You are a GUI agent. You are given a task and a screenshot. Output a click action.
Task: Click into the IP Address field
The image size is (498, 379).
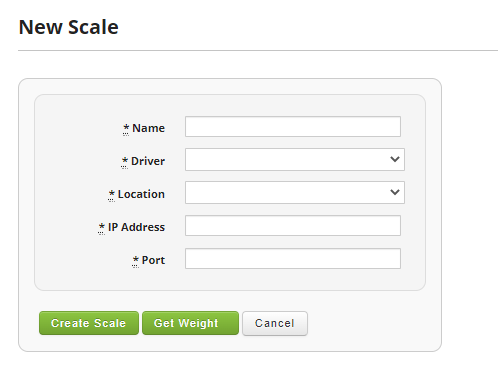pyautogui.click(x=293, y=225)
